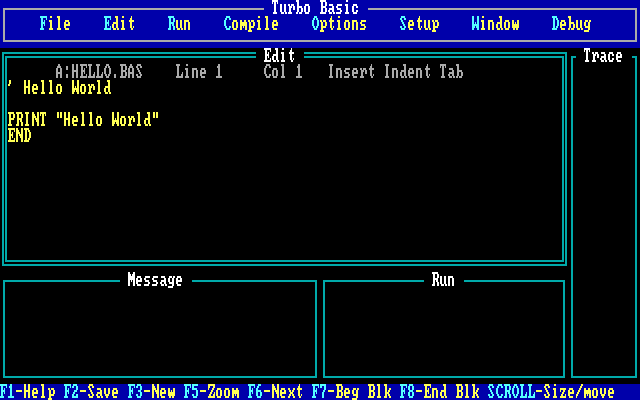The height and width of the screenshot is (400, 640).
Task: Click the Edit window title
Action: [279, 56]
